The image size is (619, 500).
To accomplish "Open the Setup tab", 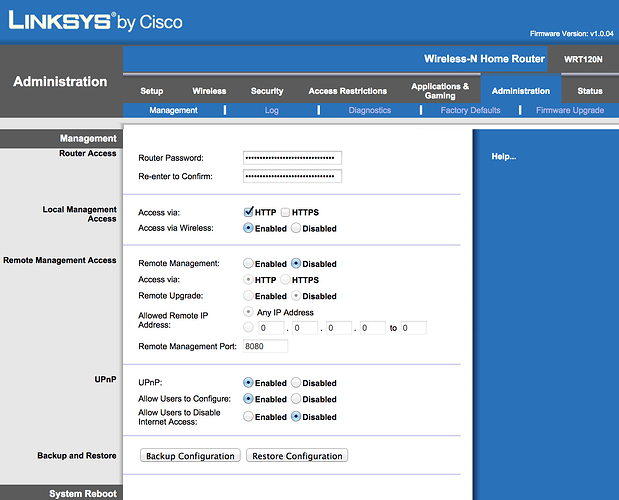I will [152, 91].
